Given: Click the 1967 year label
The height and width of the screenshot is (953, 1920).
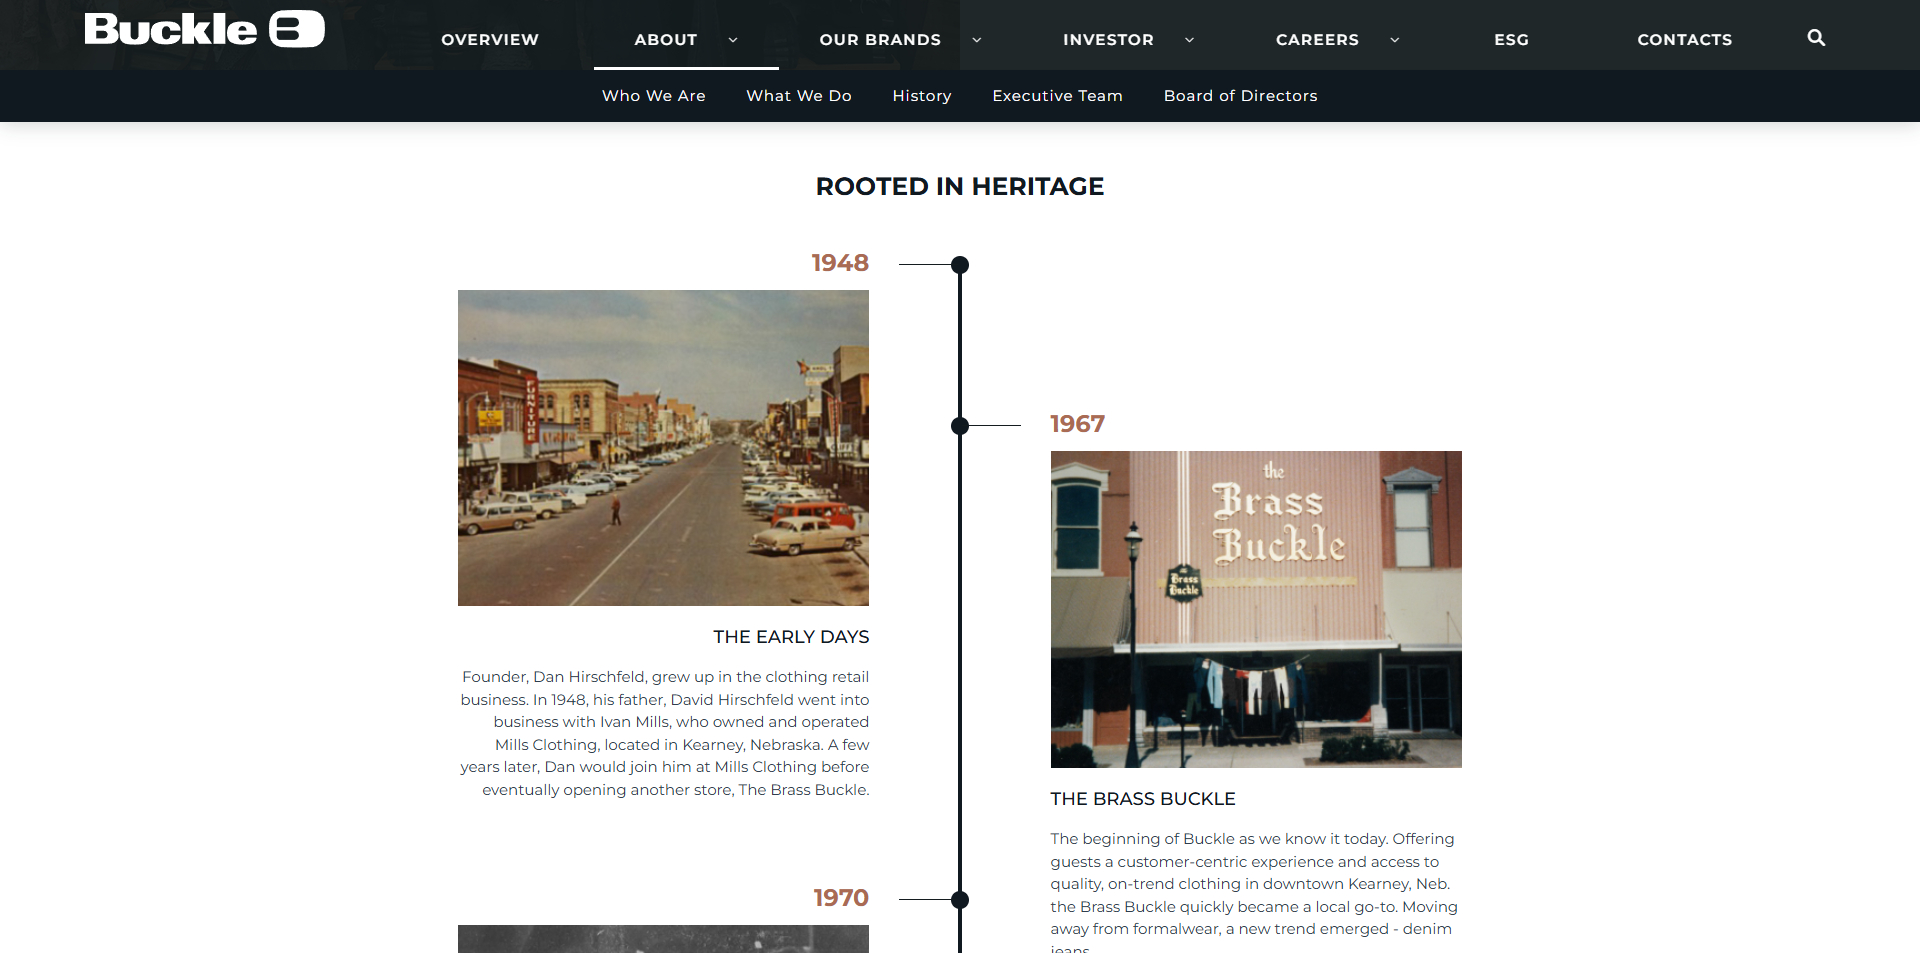Looking at the screenshot, I should click(x=1077, y=424).
